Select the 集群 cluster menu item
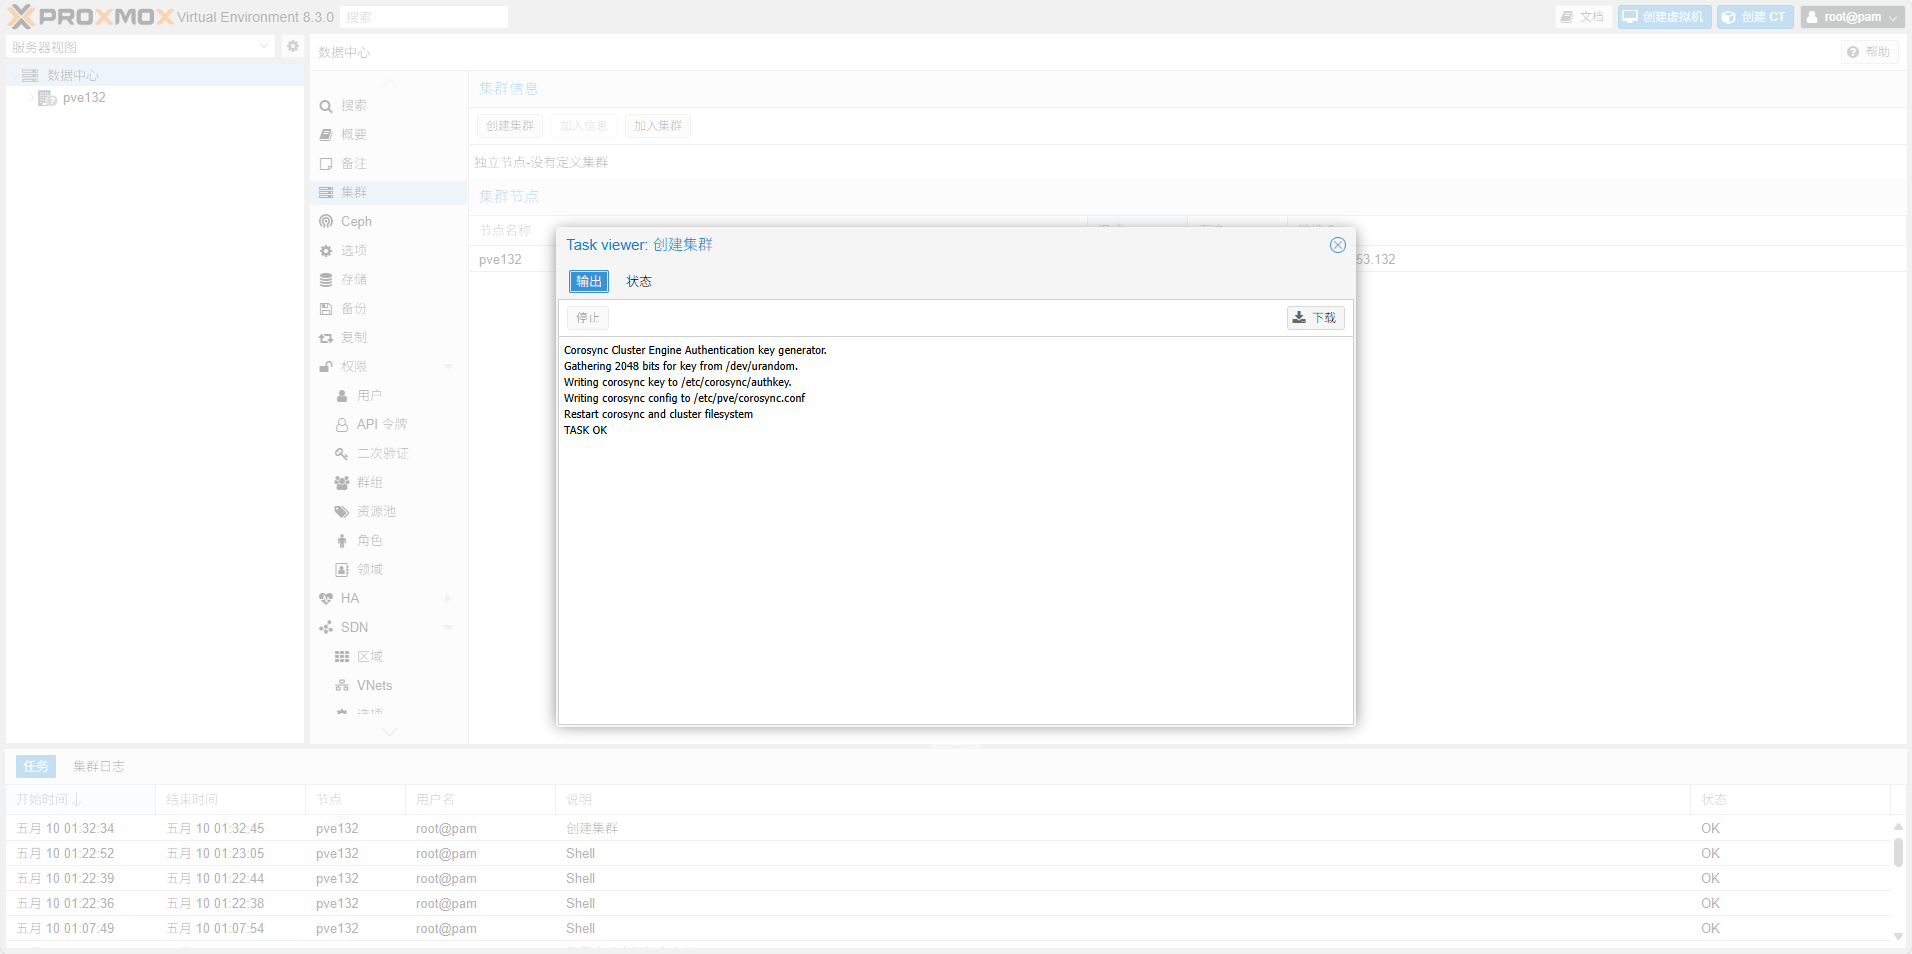 click(388, 192)
